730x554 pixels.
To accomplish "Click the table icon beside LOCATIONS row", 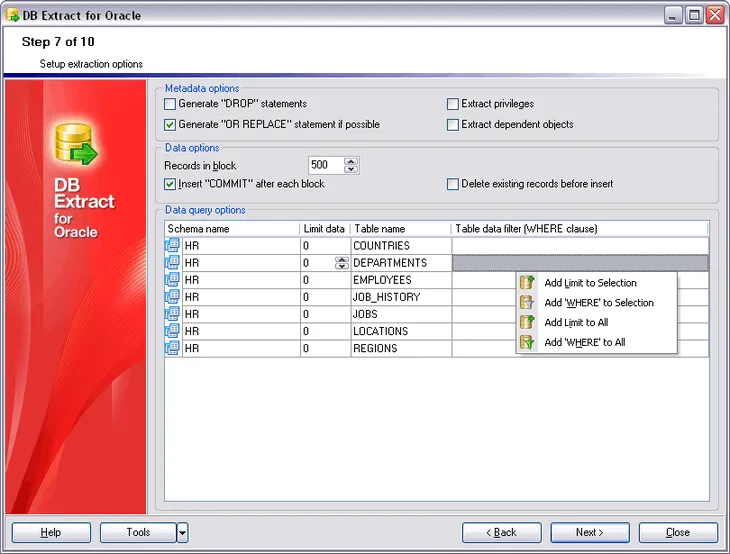I will pos(172,331).
